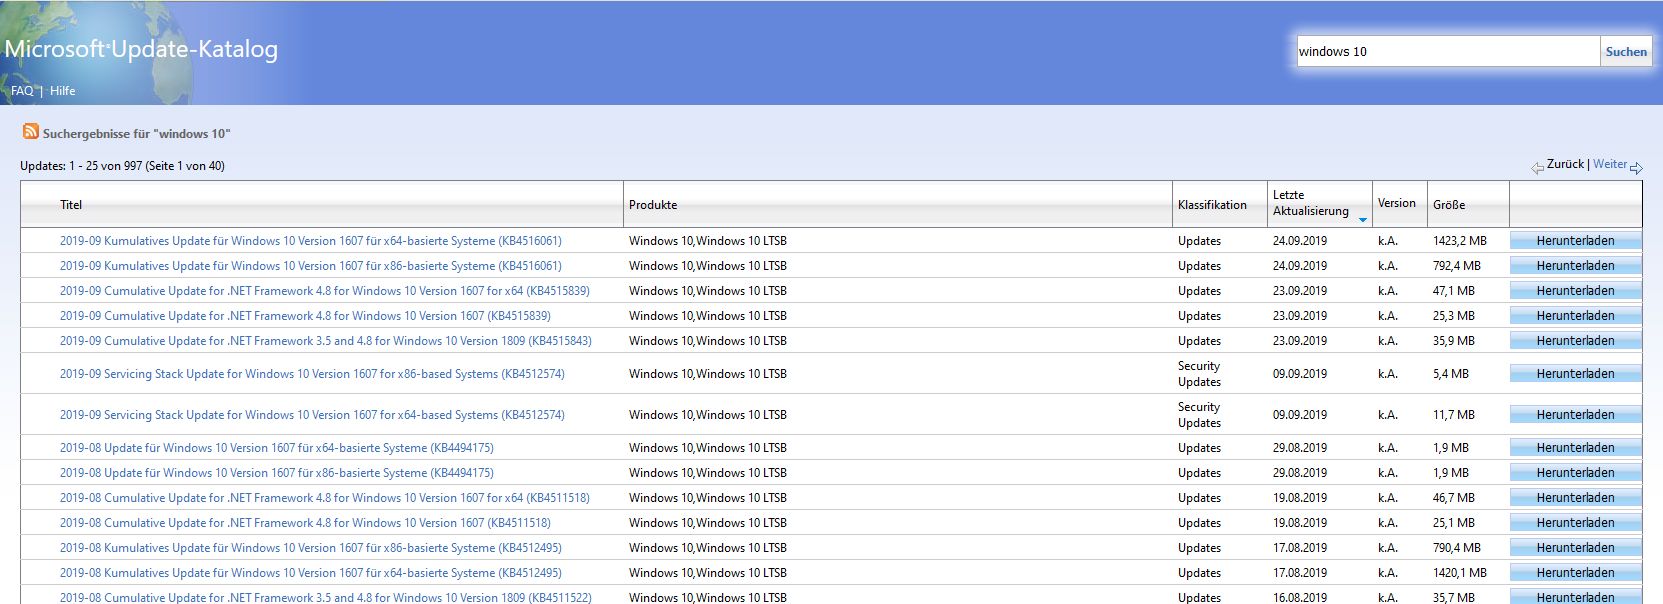Image resolution: width=1663 pixels, height=604 pixels.
Task: Sort by the Titel column header
Action: [x=71, y=205]
